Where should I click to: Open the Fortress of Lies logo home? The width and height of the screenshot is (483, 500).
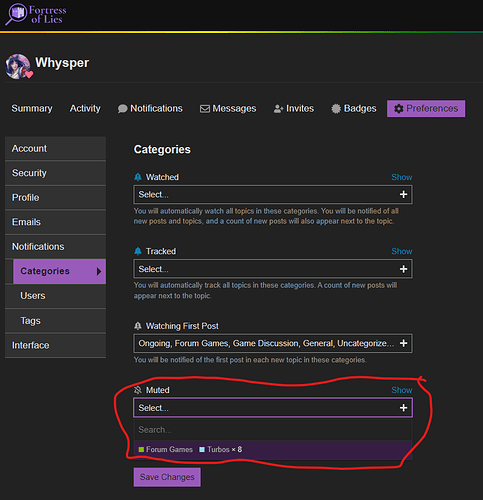(36, 14)
